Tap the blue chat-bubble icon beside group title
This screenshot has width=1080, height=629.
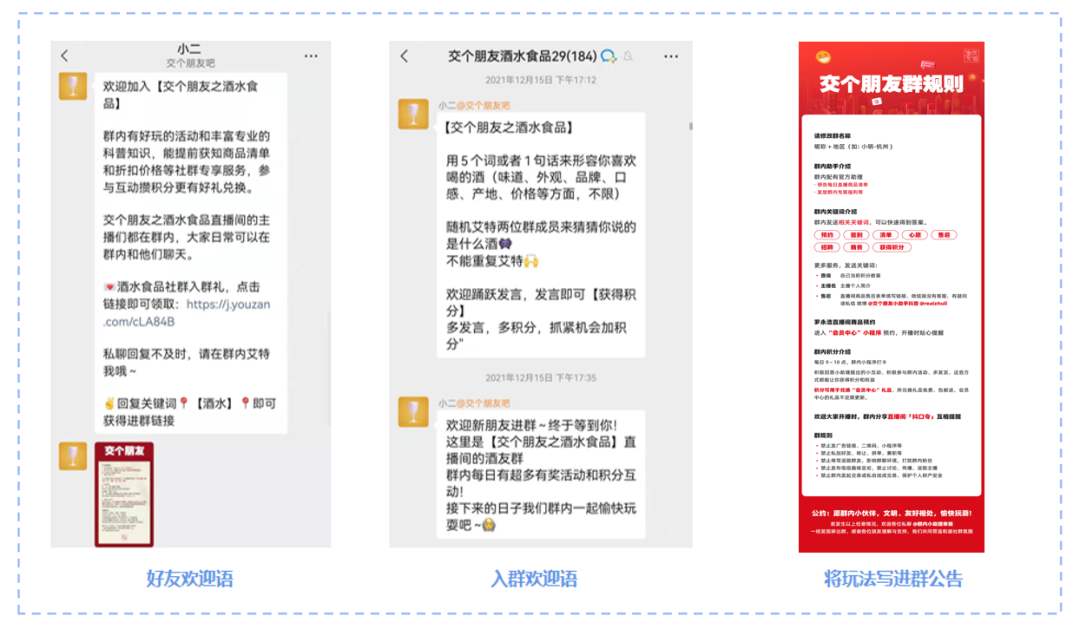pos(608,55)
